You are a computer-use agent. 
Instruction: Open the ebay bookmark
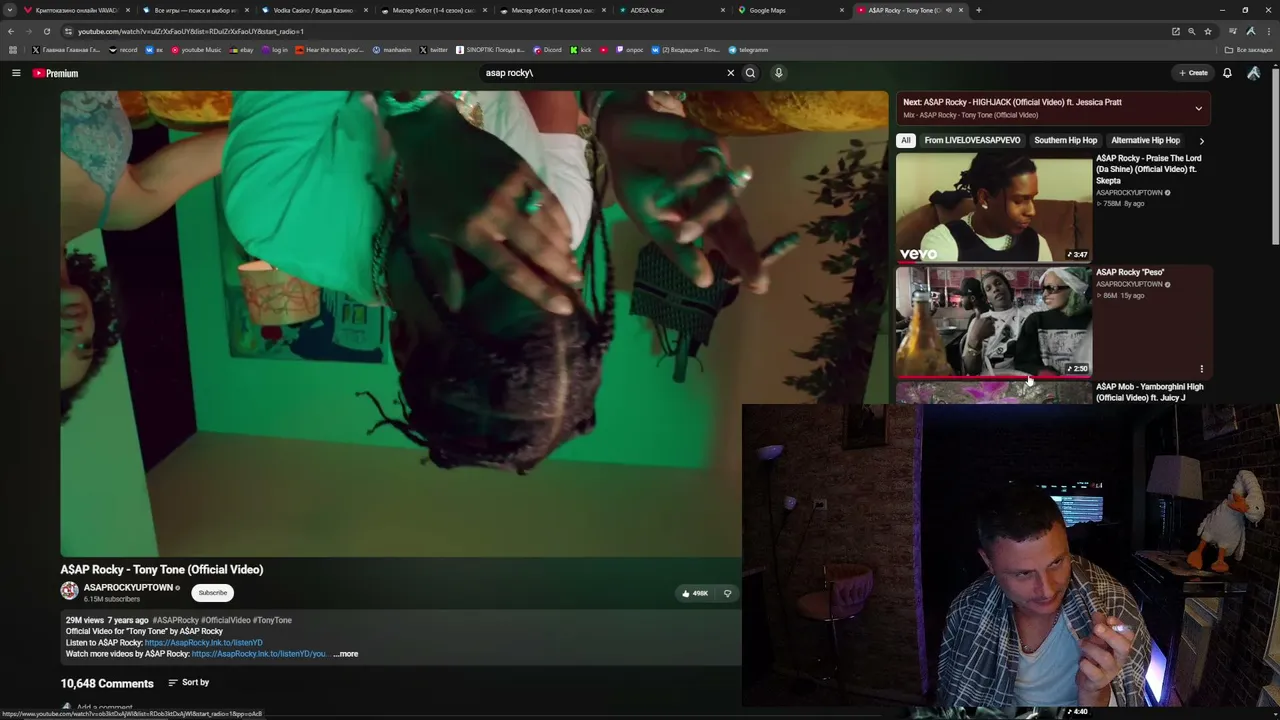(242, 50)
